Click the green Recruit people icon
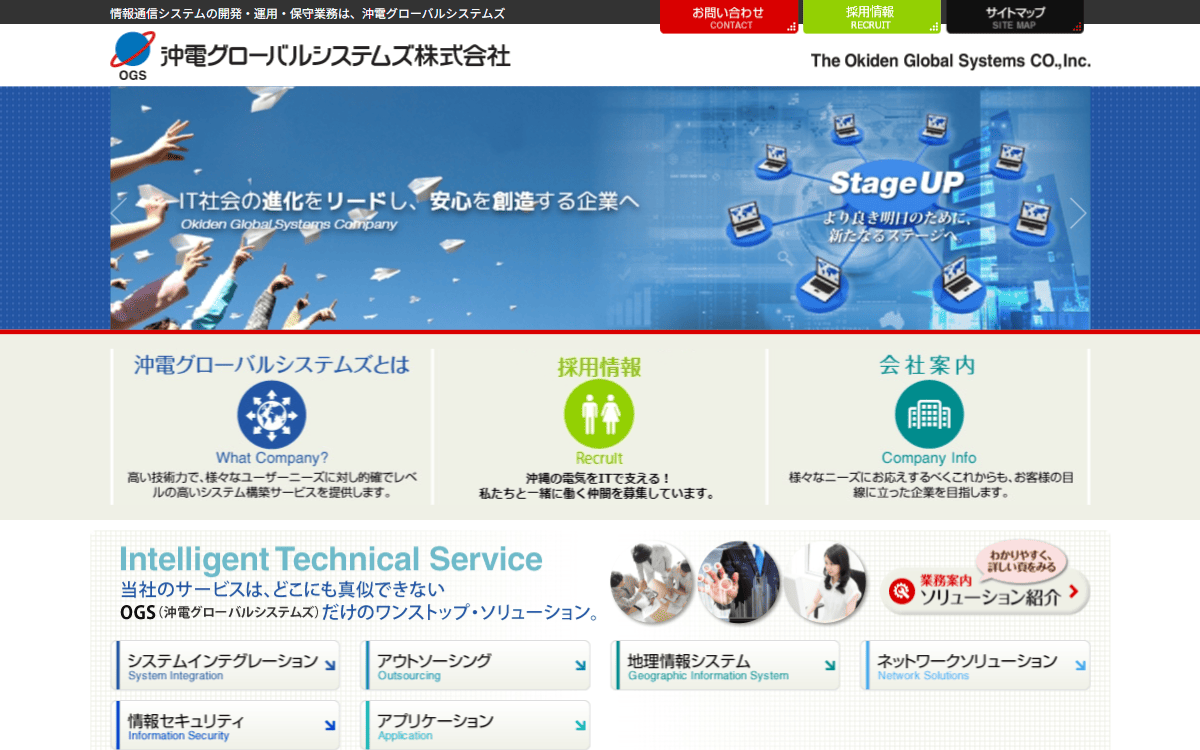The height and width of the screenshot is (750, 1200). [x=599, y=414]
